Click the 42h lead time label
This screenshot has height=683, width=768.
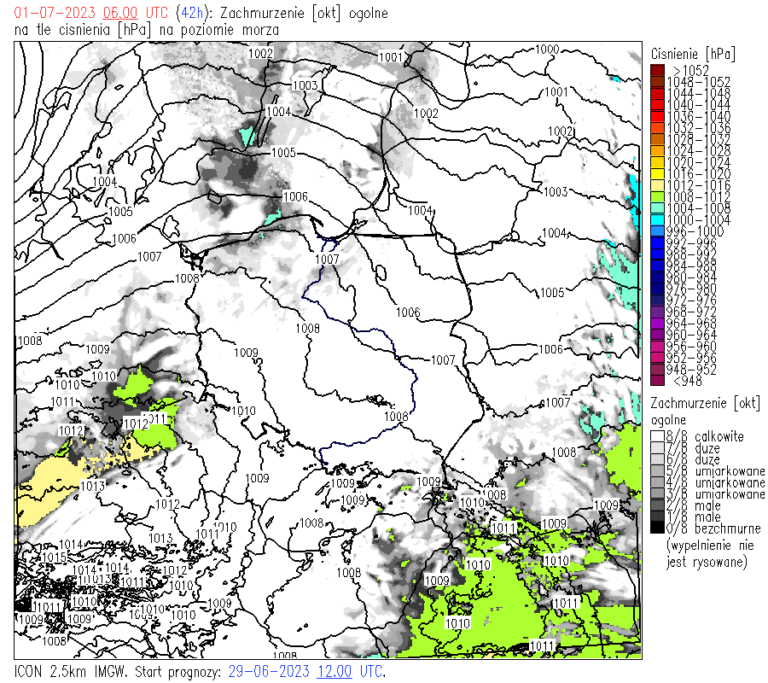point(191,12)
